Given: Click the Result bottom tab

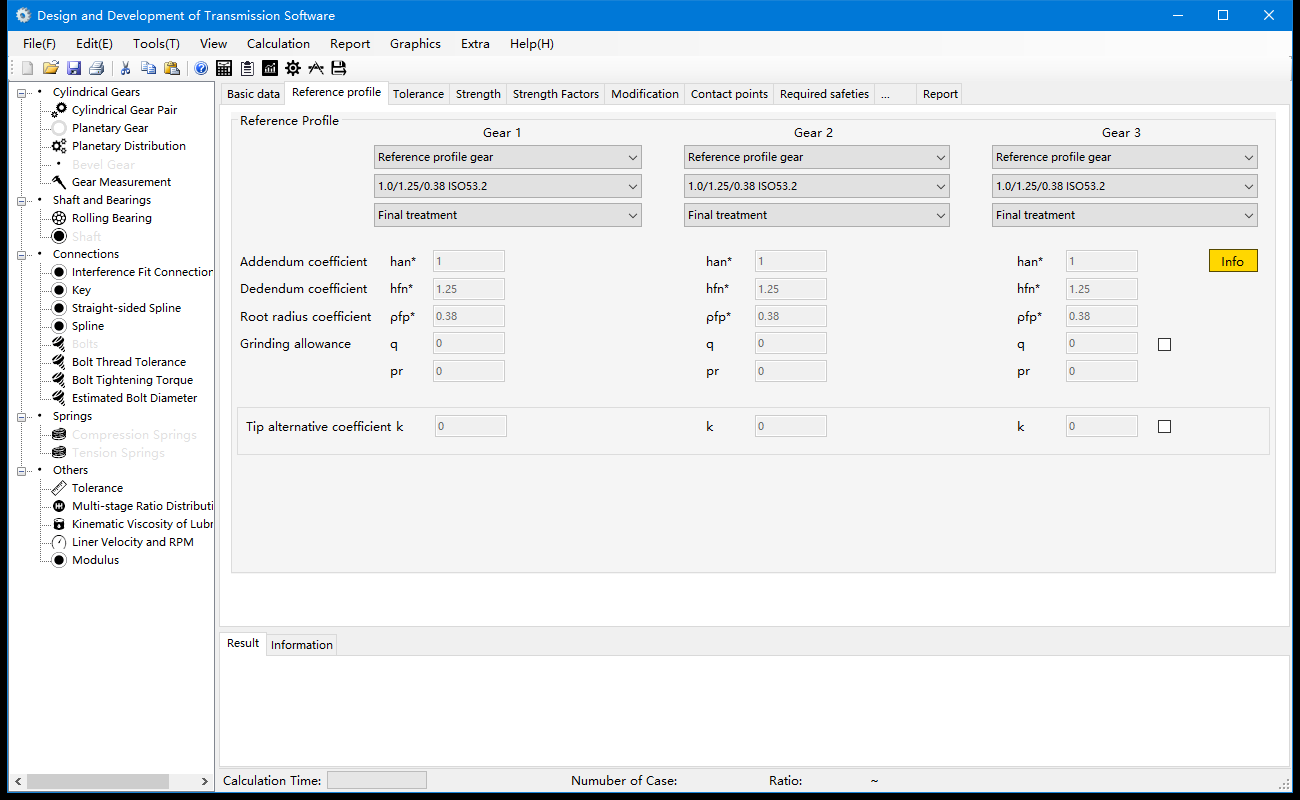Looking at the screenshot, I should click(x=242, y=643).
